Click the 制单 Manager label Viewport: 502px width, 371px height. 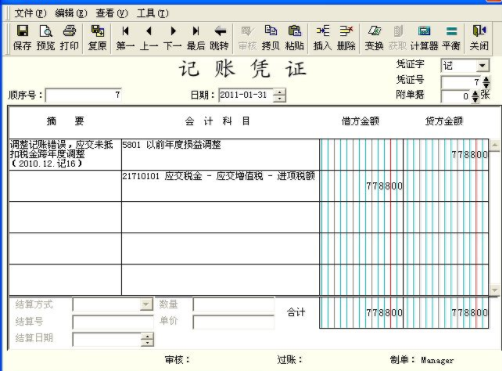click(x=422, y=360)
